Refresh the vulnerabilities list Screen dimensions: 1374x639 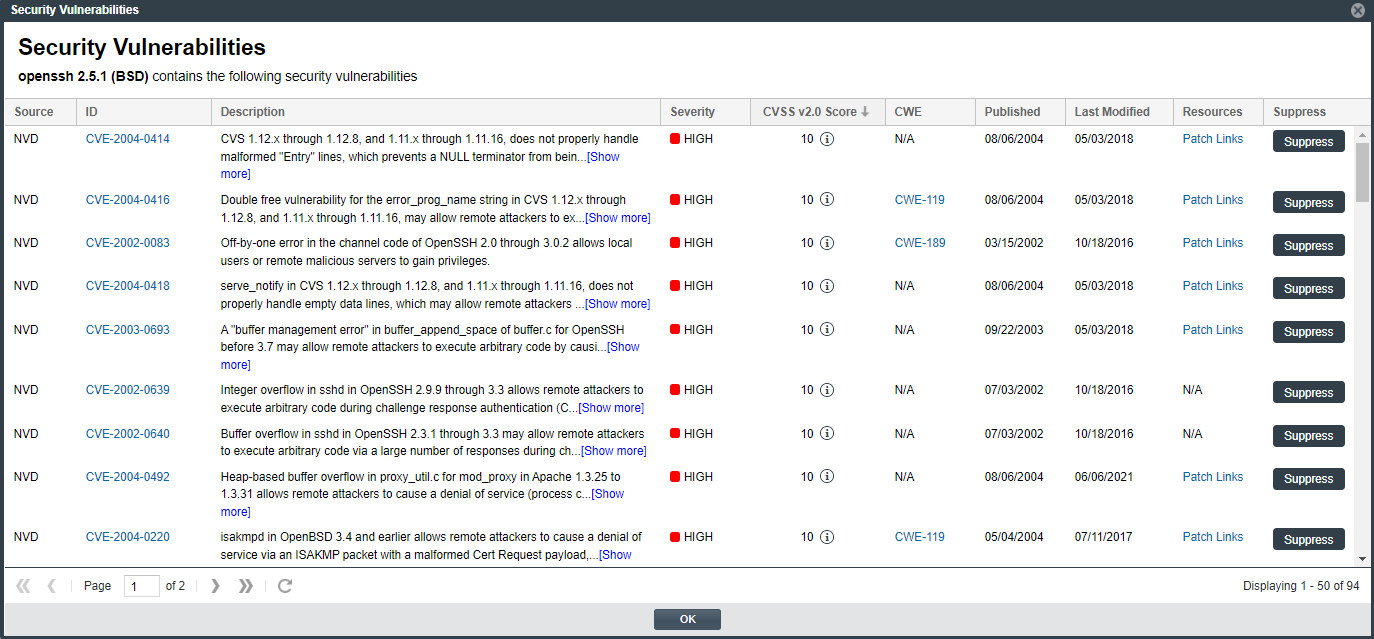[x=285, y=586]
